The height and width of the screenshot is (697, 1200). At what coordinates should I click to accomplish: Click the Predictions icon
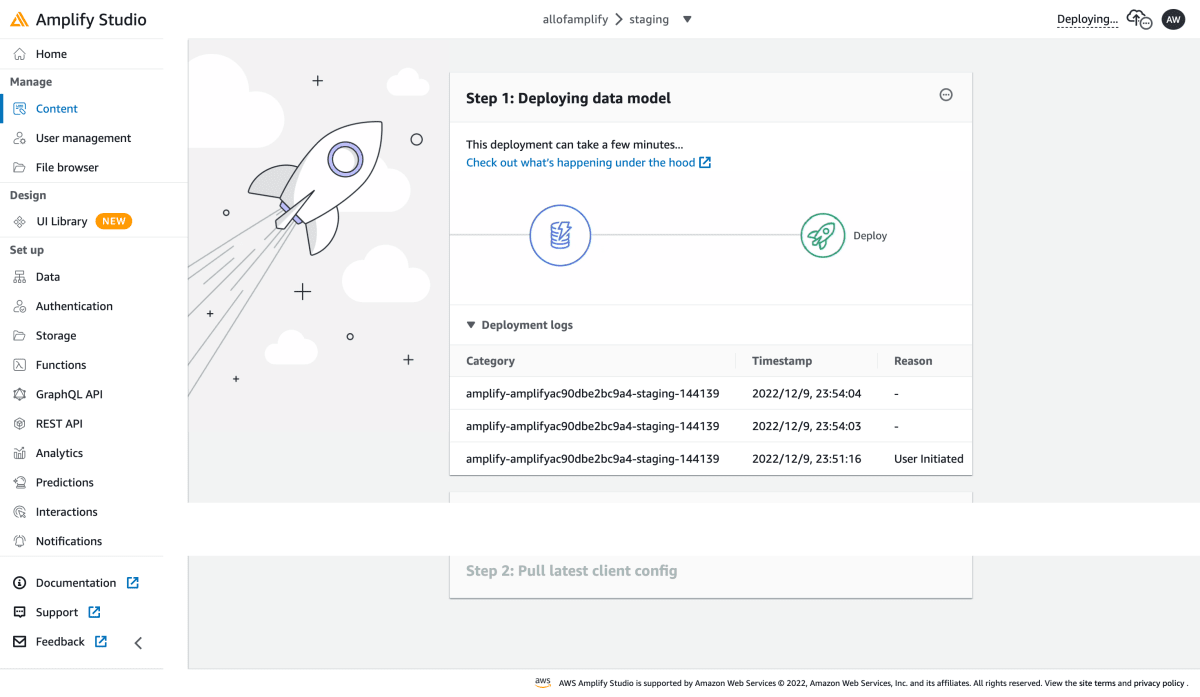[x=19, y=483]
